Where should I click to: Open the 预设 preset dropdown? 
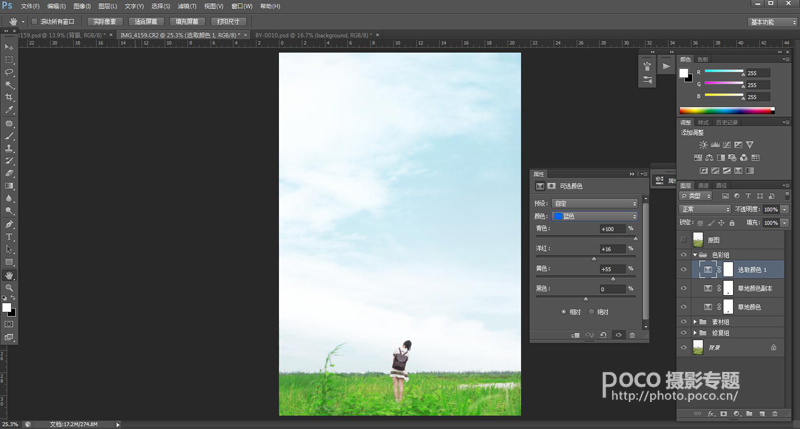(595, 203)
